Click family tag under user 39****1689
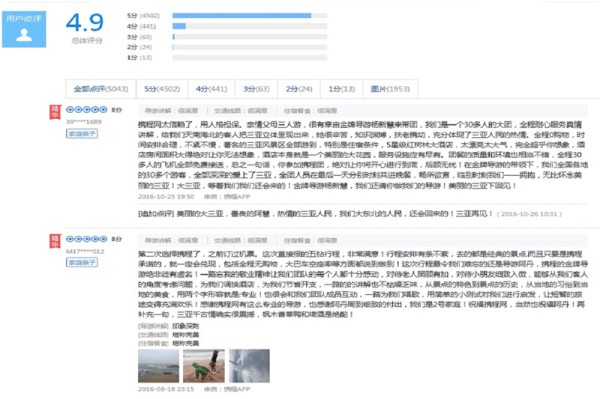This screenshot has width=600, height=399. (x=82, y=134)
